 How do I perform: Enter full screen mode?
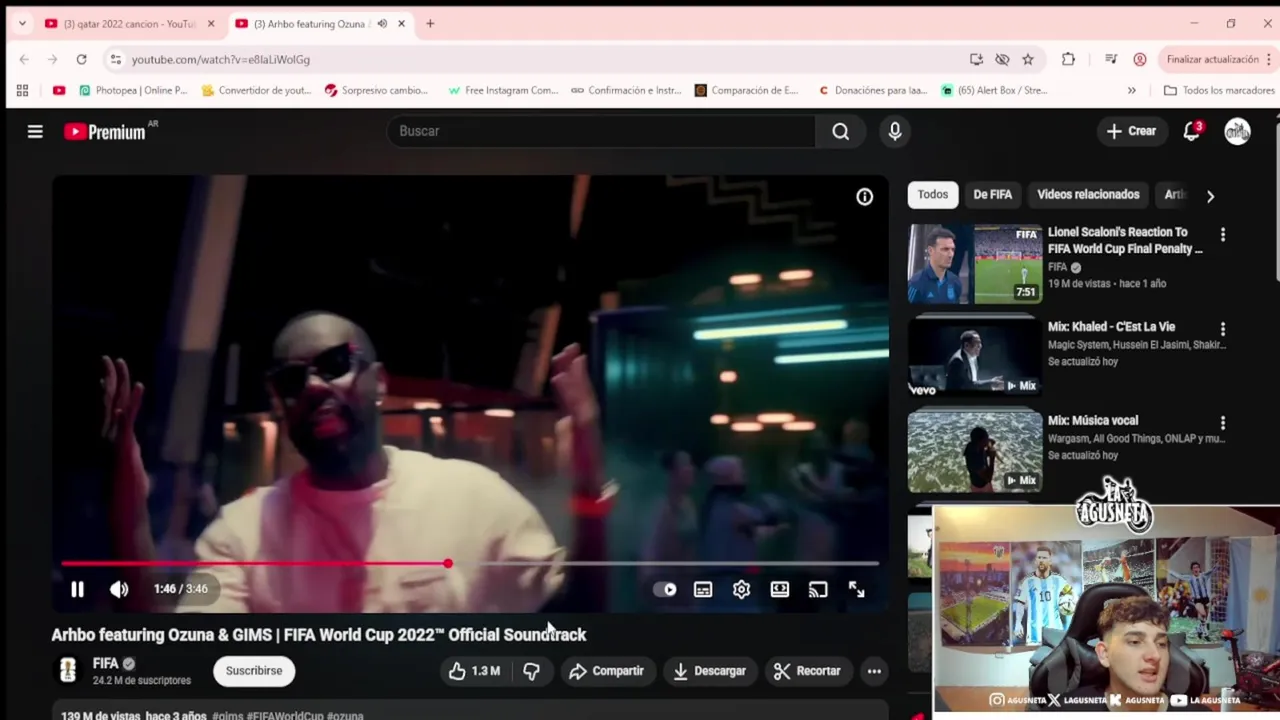pyautogui.click(x=857, y=589)
